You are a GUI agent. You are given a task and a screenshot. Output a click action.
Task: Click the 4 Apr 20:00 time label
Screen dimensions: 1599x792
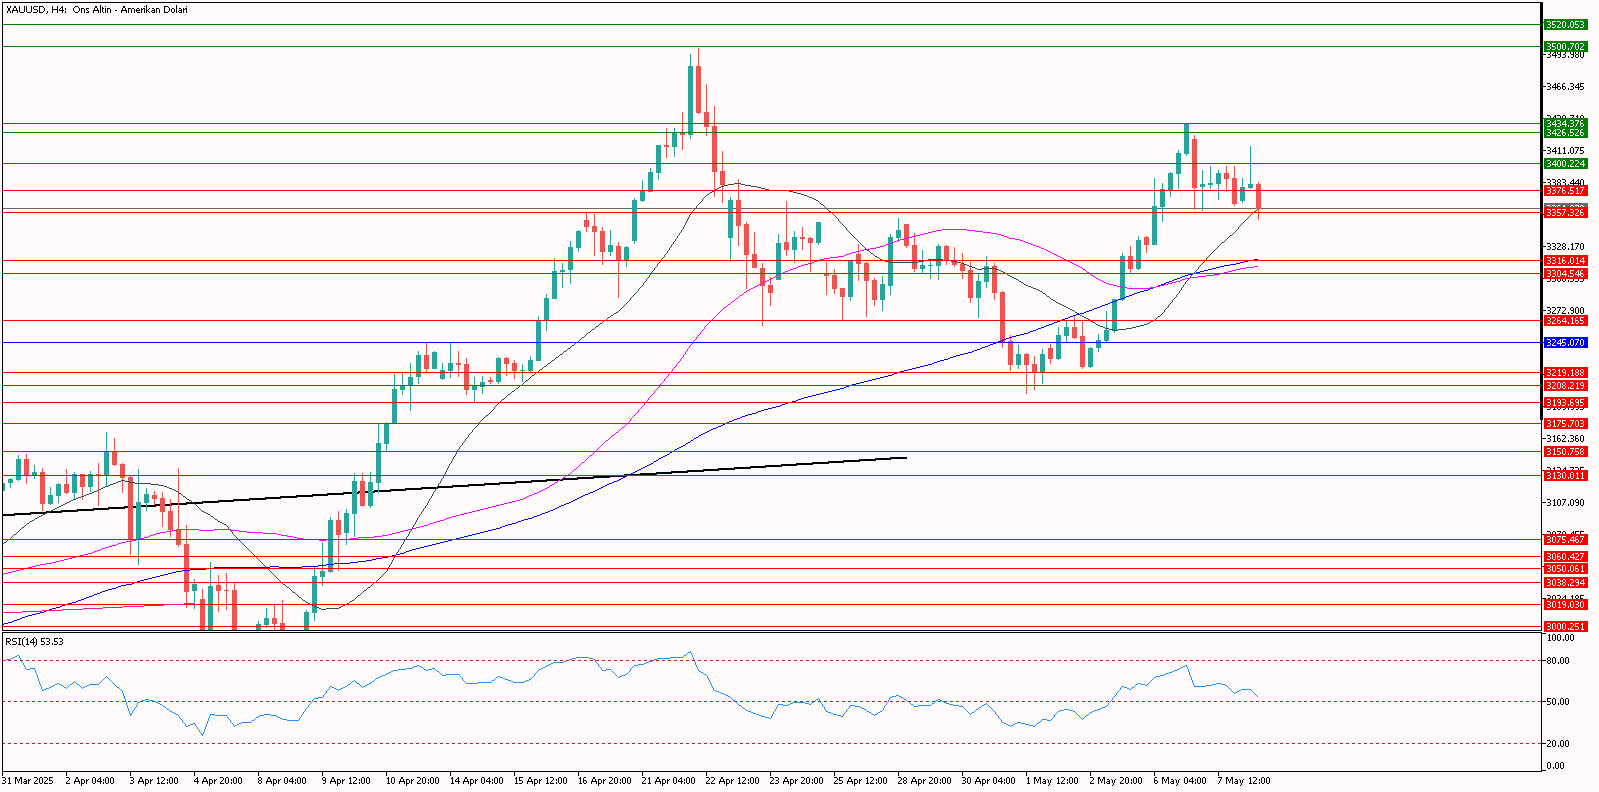pos(218,781)
